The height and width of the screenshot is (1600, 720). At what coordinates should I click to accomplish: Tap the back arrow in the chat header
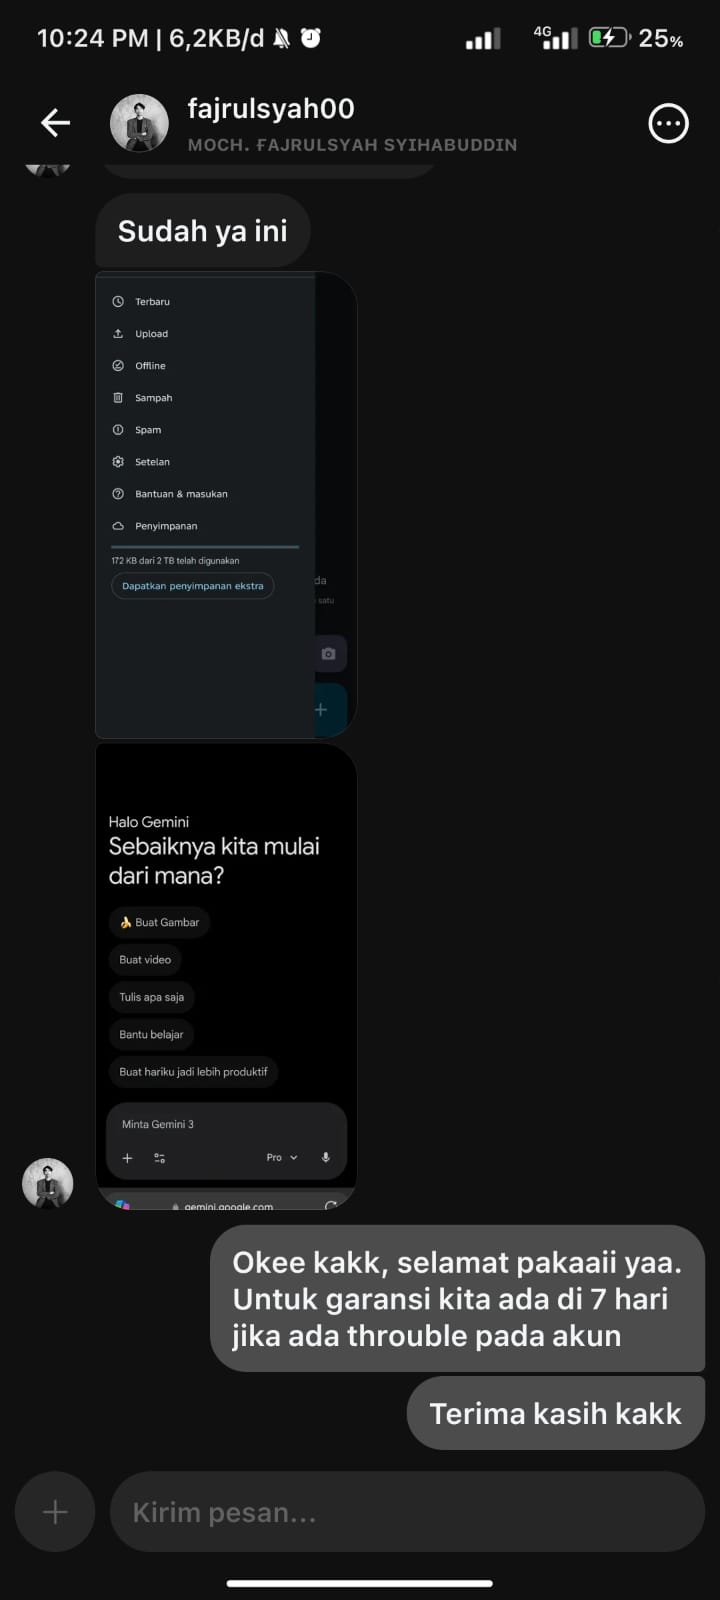click(x=55, y=122)
